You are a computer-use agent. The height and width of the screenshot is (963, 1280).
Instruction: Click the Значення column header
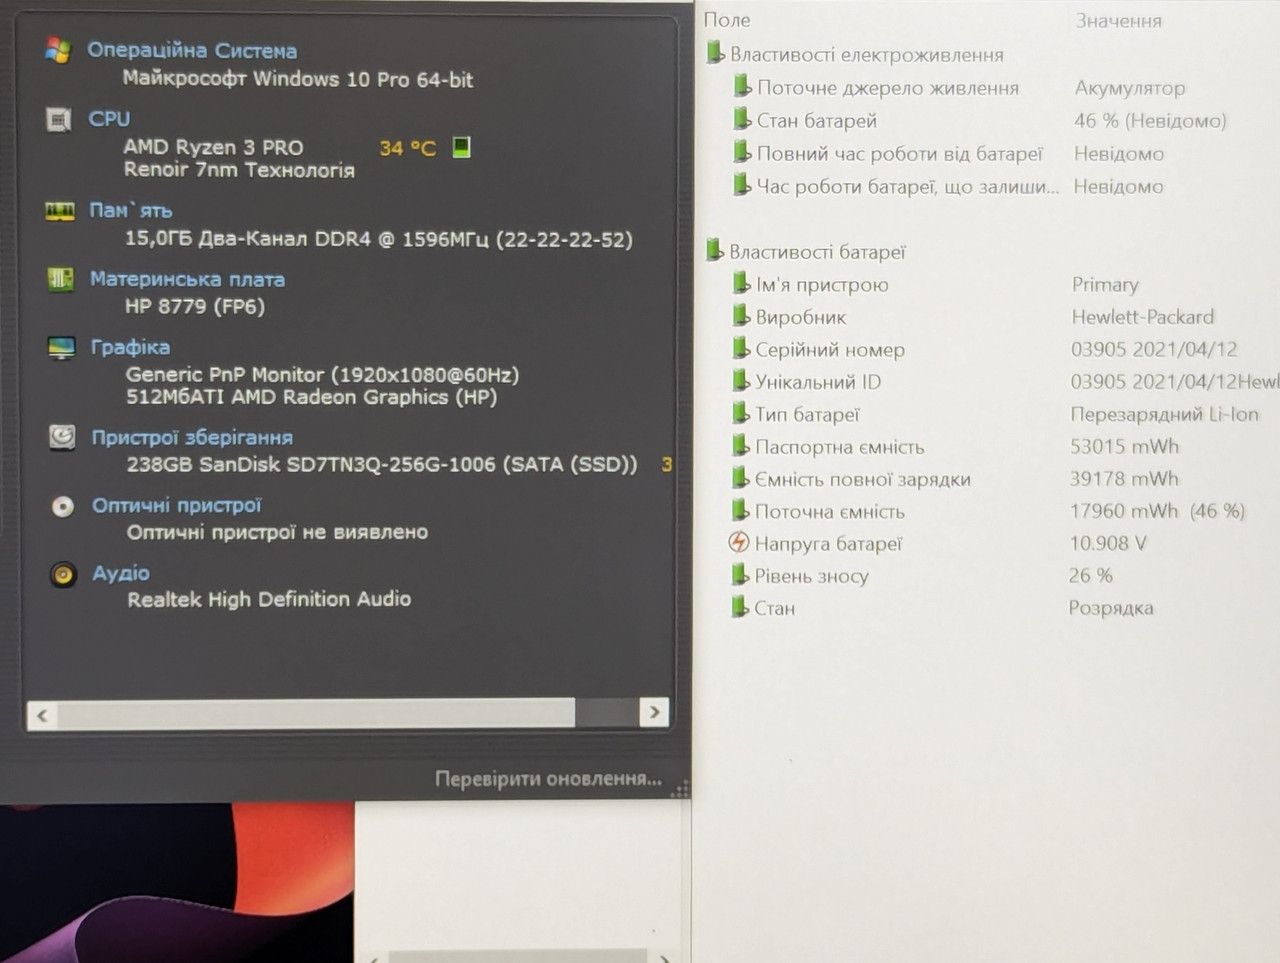pyautogui.click(x=1119, y=21)
